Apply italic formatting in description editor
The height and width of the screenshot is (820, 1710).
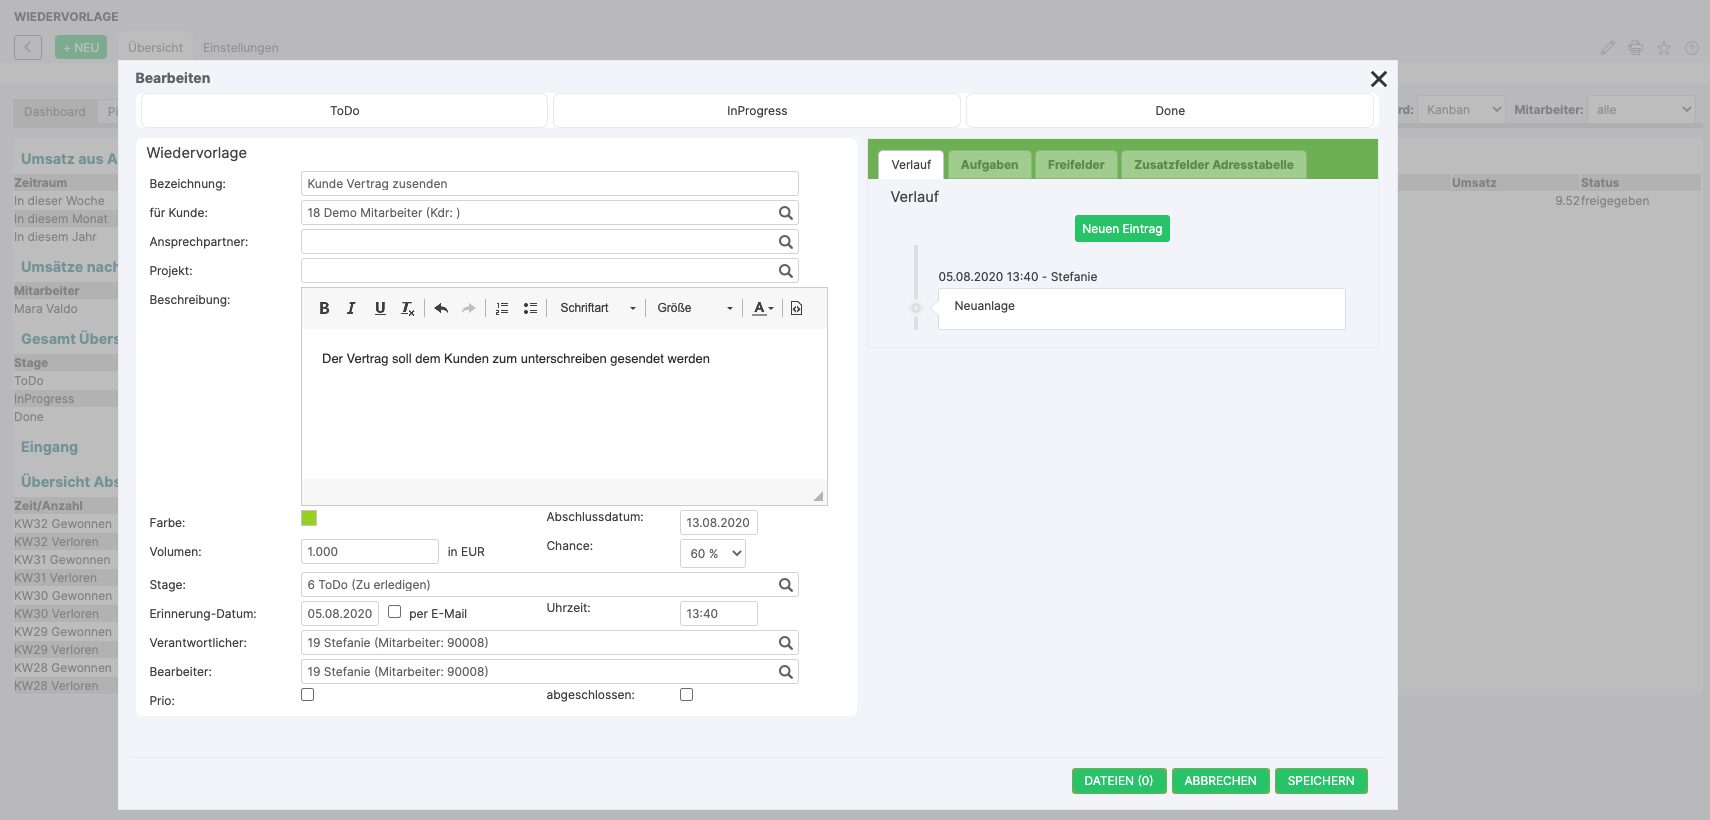click(x=351, y=308)
